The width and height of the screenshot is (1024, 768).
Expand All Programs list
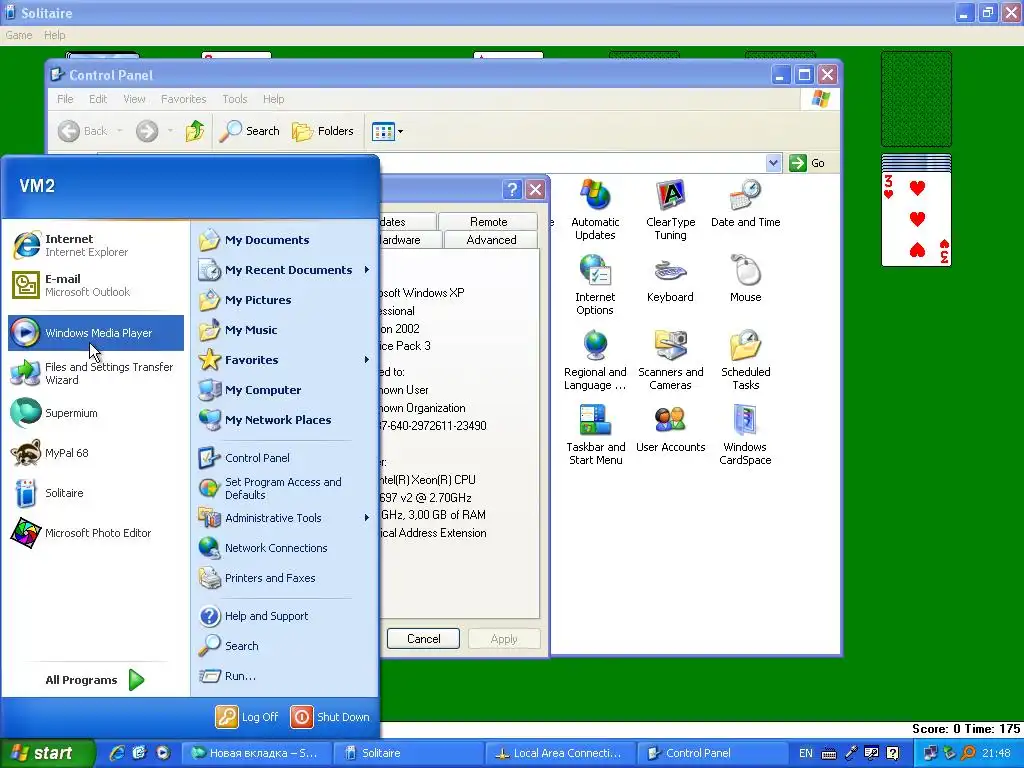tap(95, 680)
